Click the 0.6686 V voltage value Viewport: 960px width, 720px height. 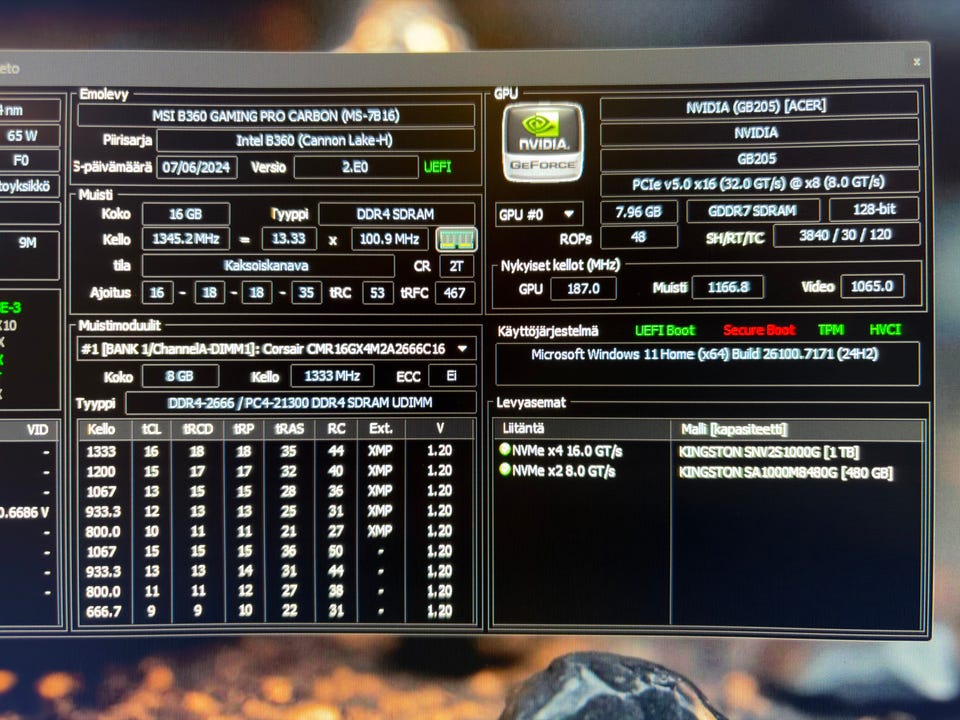point(24,512)
